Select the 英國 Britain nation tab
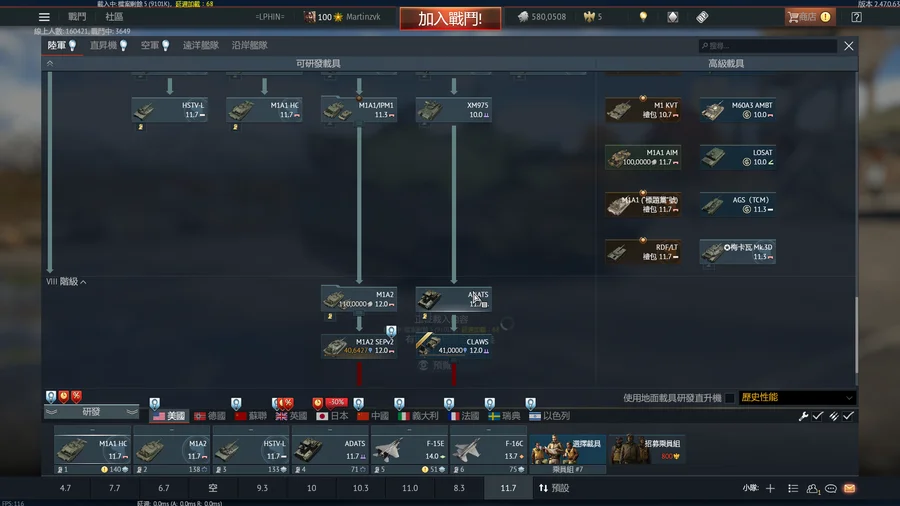The height and width of the screenshot is (506, 900). [292, 416]
